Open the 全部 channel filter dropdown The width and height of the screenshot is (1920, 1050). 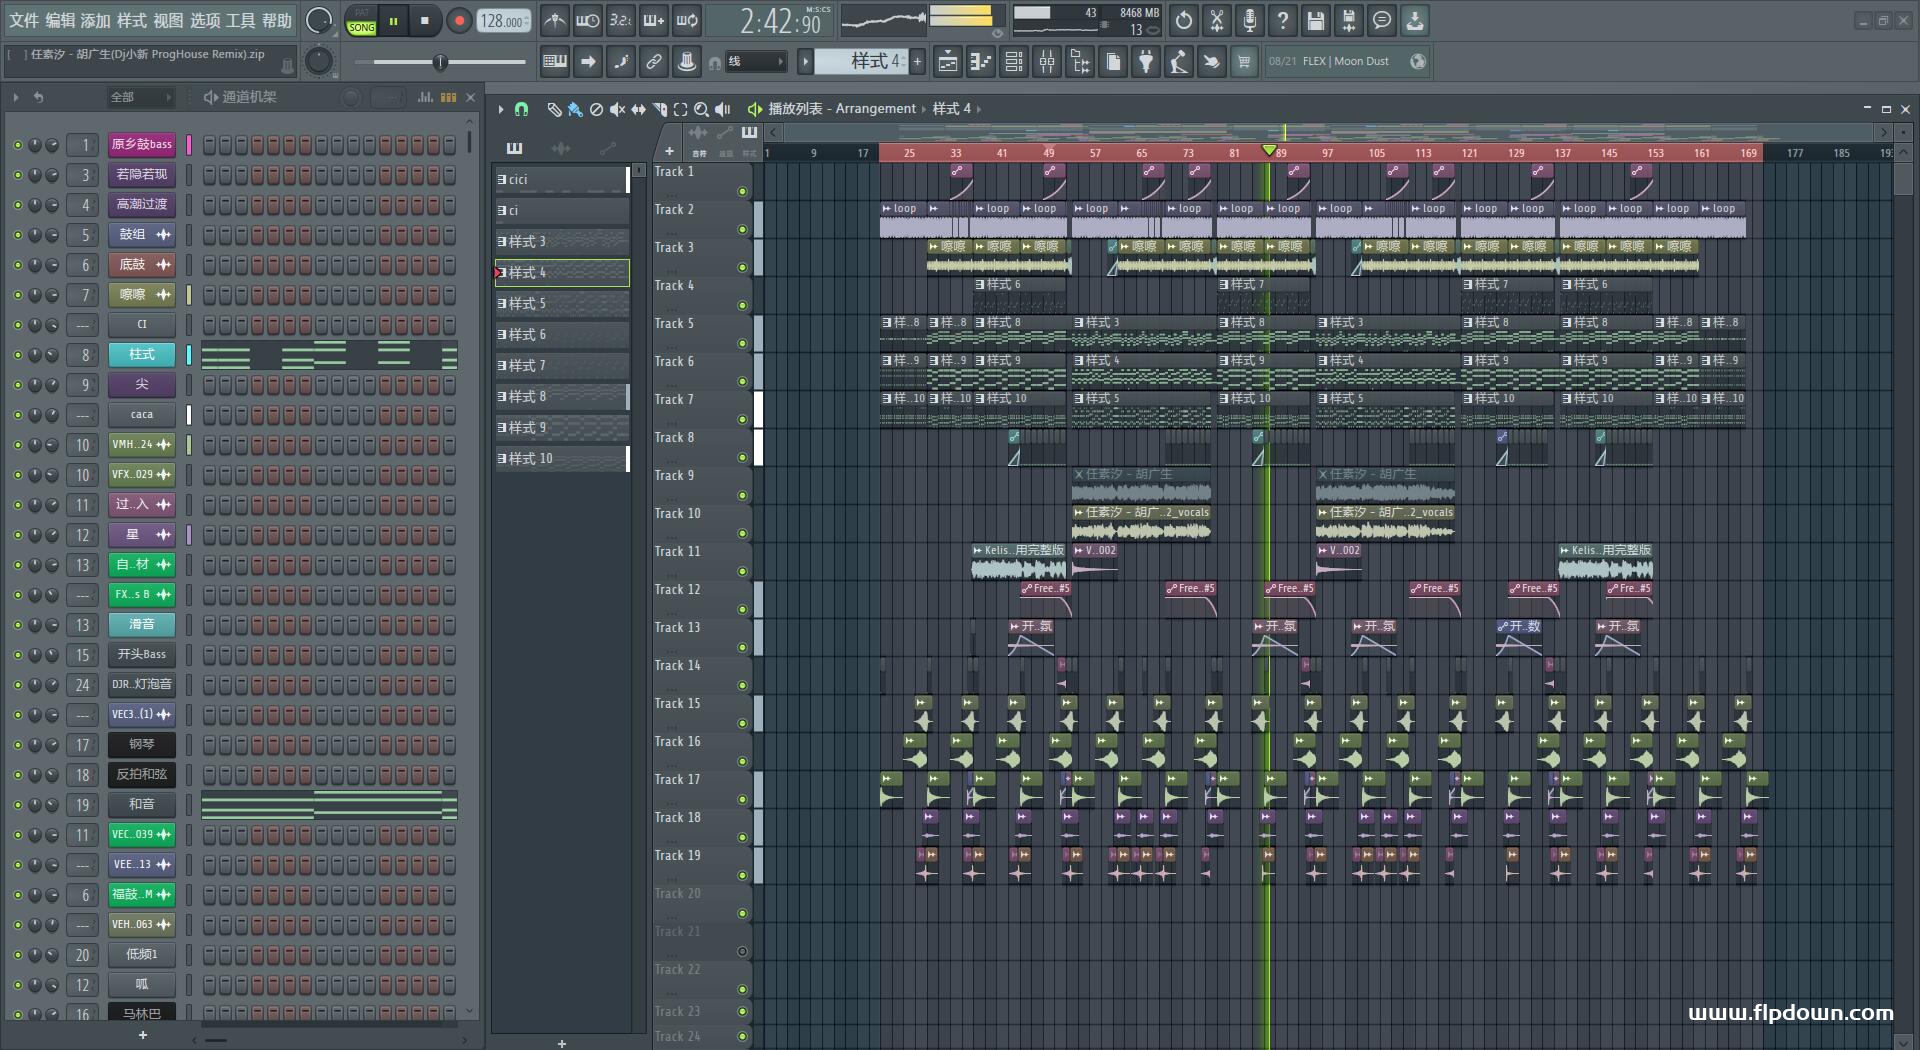click(x=140, y=97)
